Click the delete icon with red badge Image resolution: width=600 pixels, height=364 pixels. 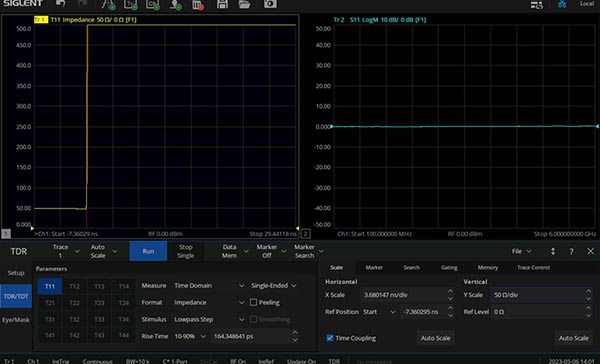[x=197, y=4]
